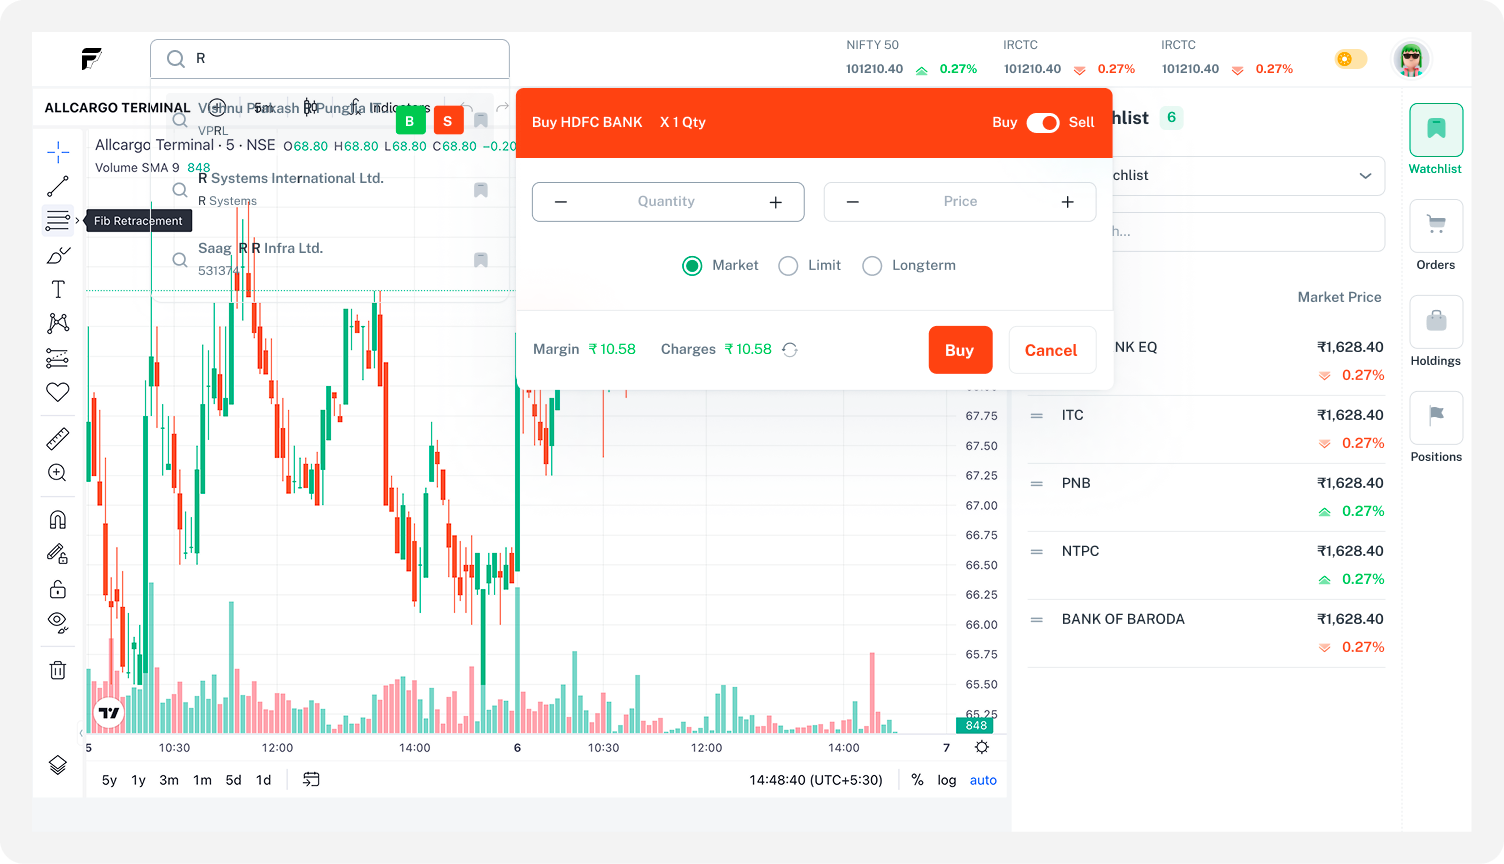1504x864 pixels.
Task: Refresh charges with the reload icon
Action: tap(790, 349)
